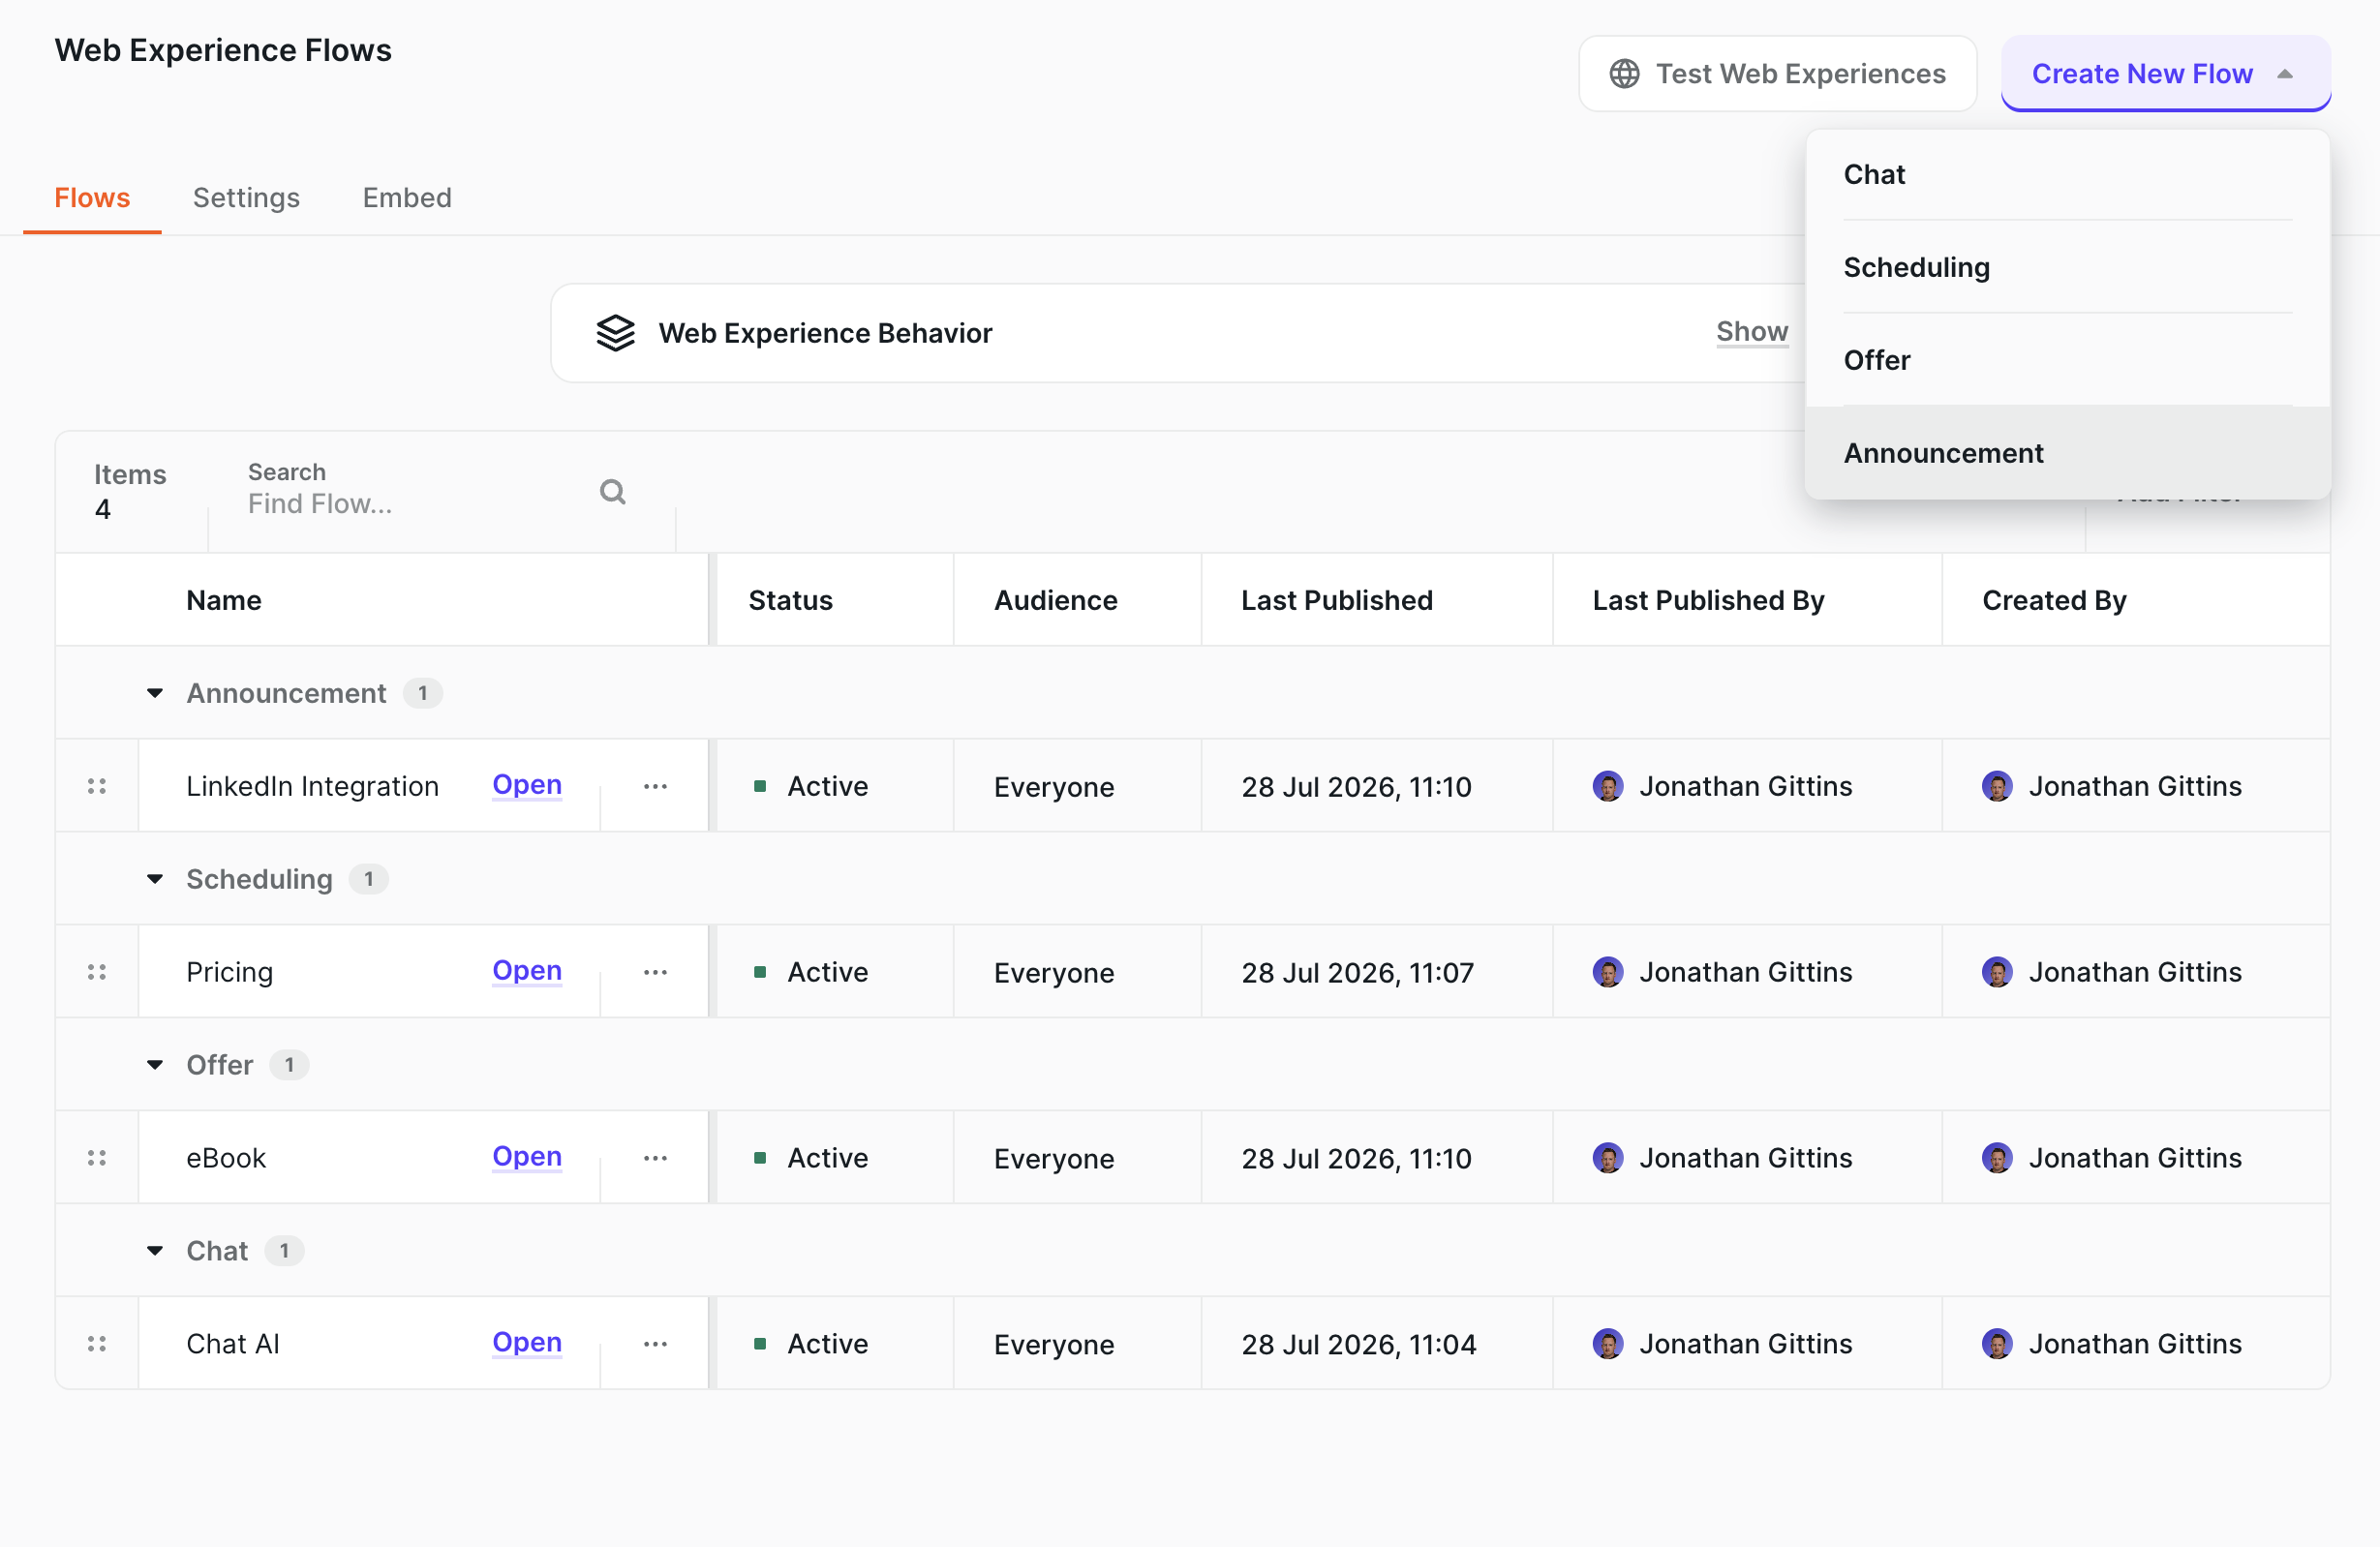Viewport: 2380px width, 1547px height.
Task: Choose Scheduling from the new flow menu
Action: pyautogui.click(x=2067, y=267)
